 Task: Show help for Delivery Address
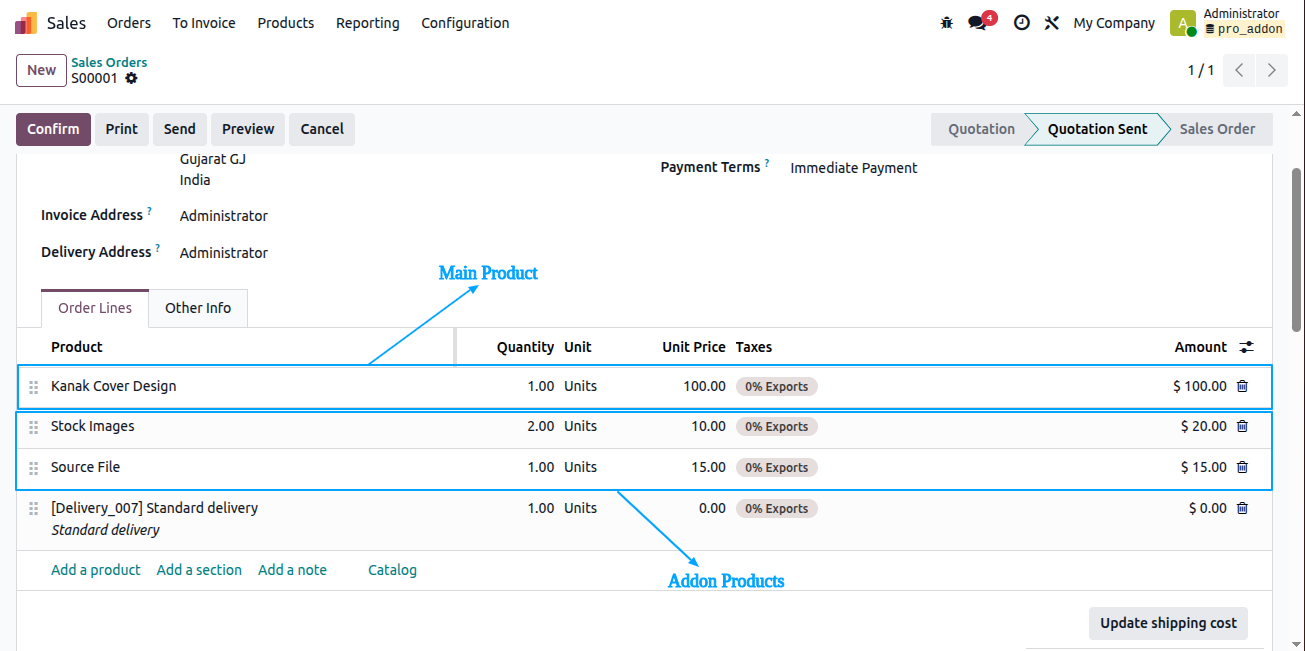click(x=157, y=248)
